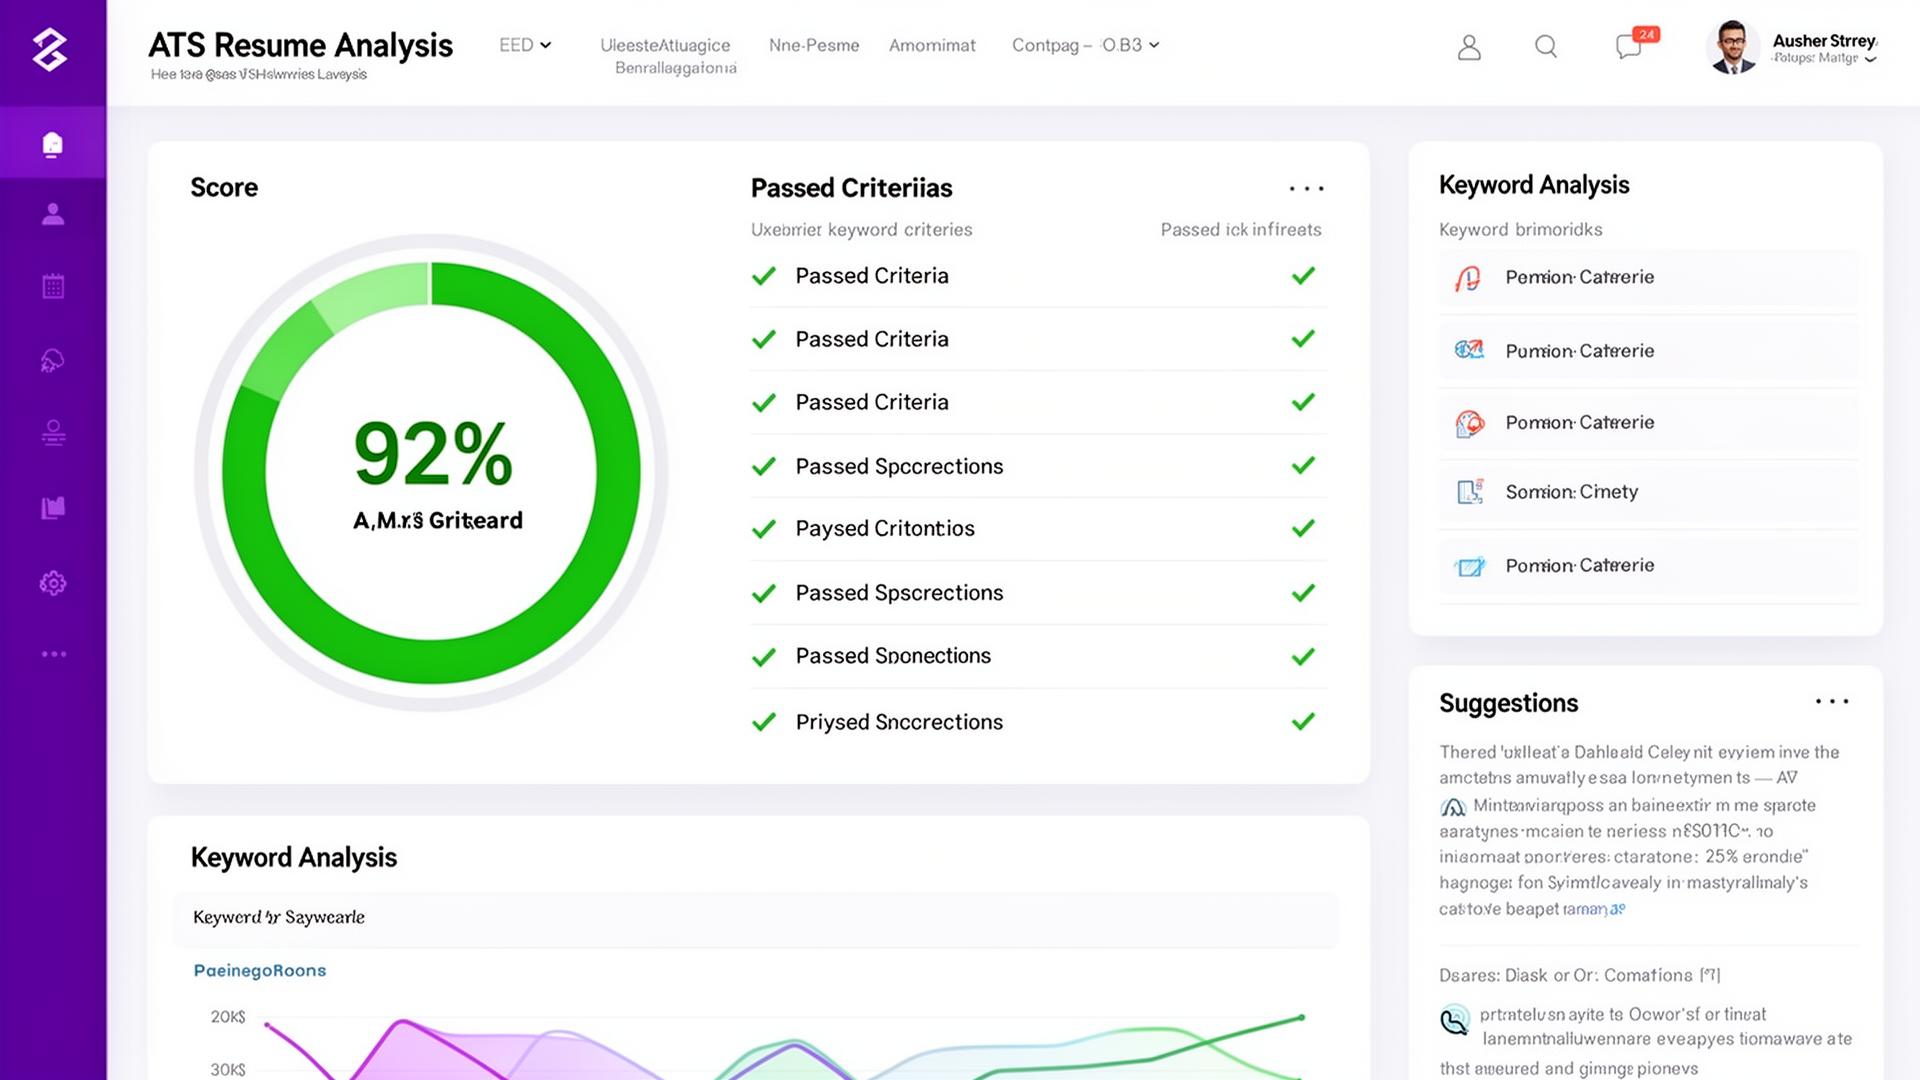Click the round icon by the third Pomion Catrerie
The height and width of the screenshot is (1080, 1920).
pyautogui.click(x=1469, y=423)
